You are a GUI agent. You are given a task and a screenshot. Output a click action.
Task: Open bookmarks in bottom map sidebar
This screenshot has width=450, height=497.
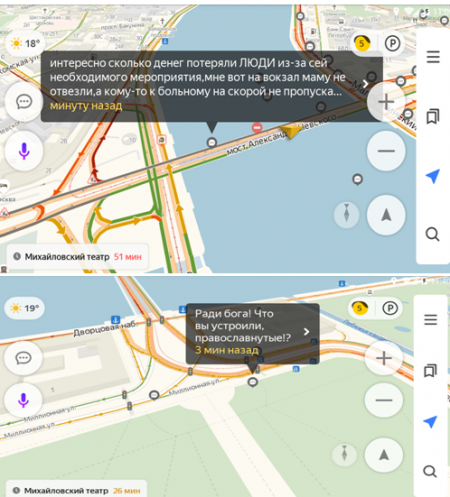431,370
